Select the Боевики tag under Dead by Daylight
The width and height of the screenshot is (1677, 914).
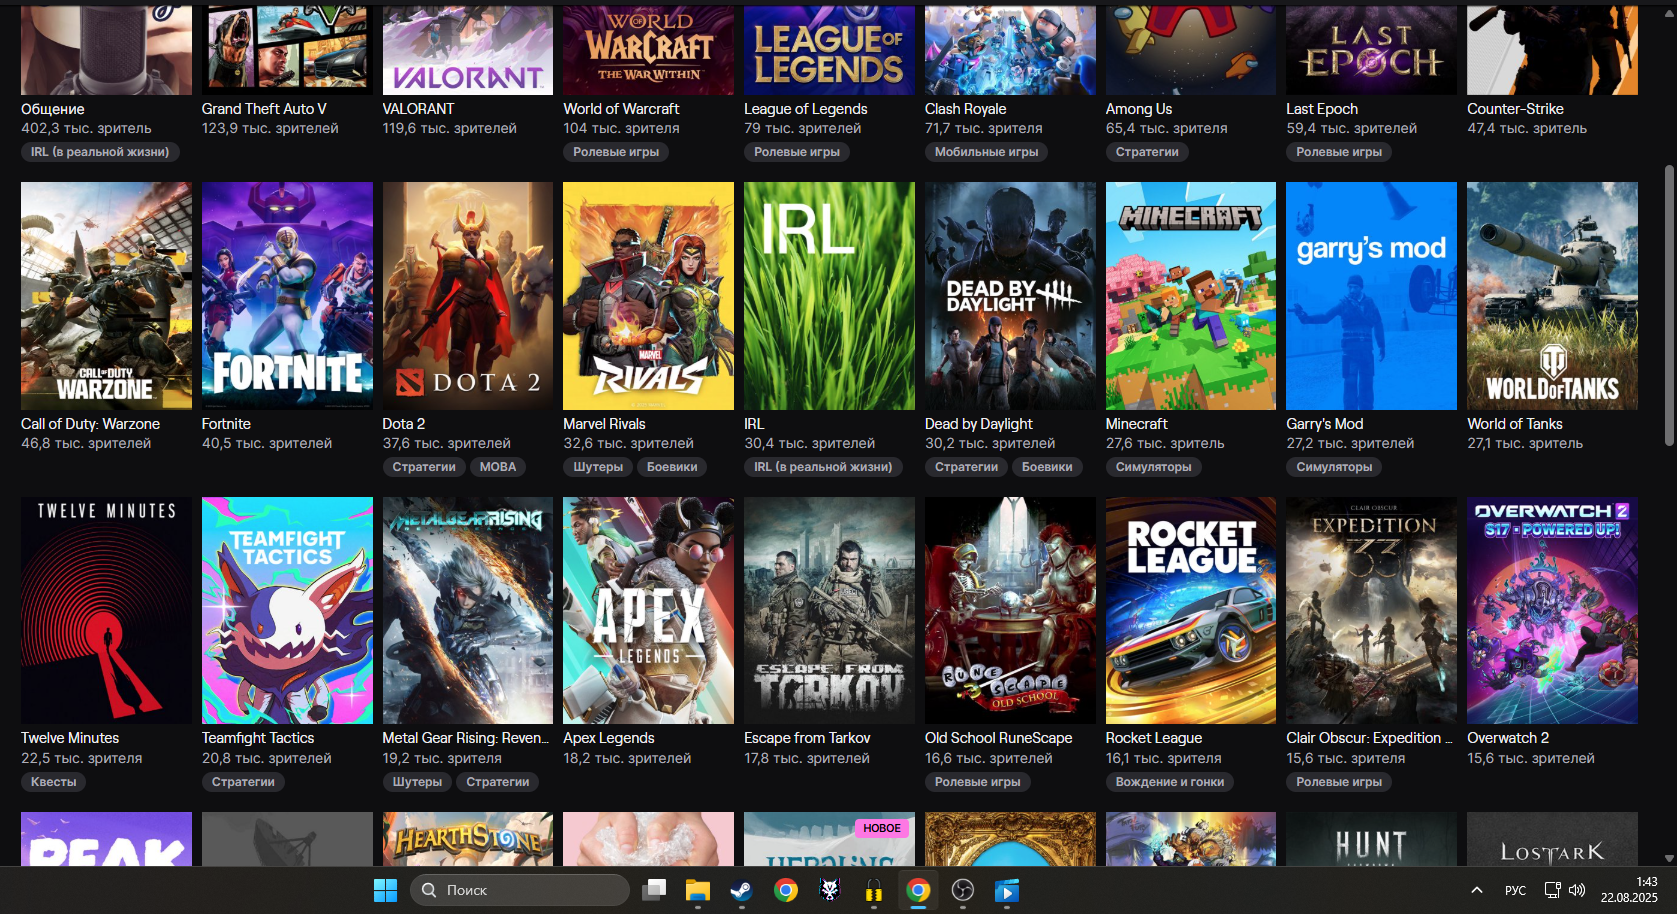click(1047, 467)
